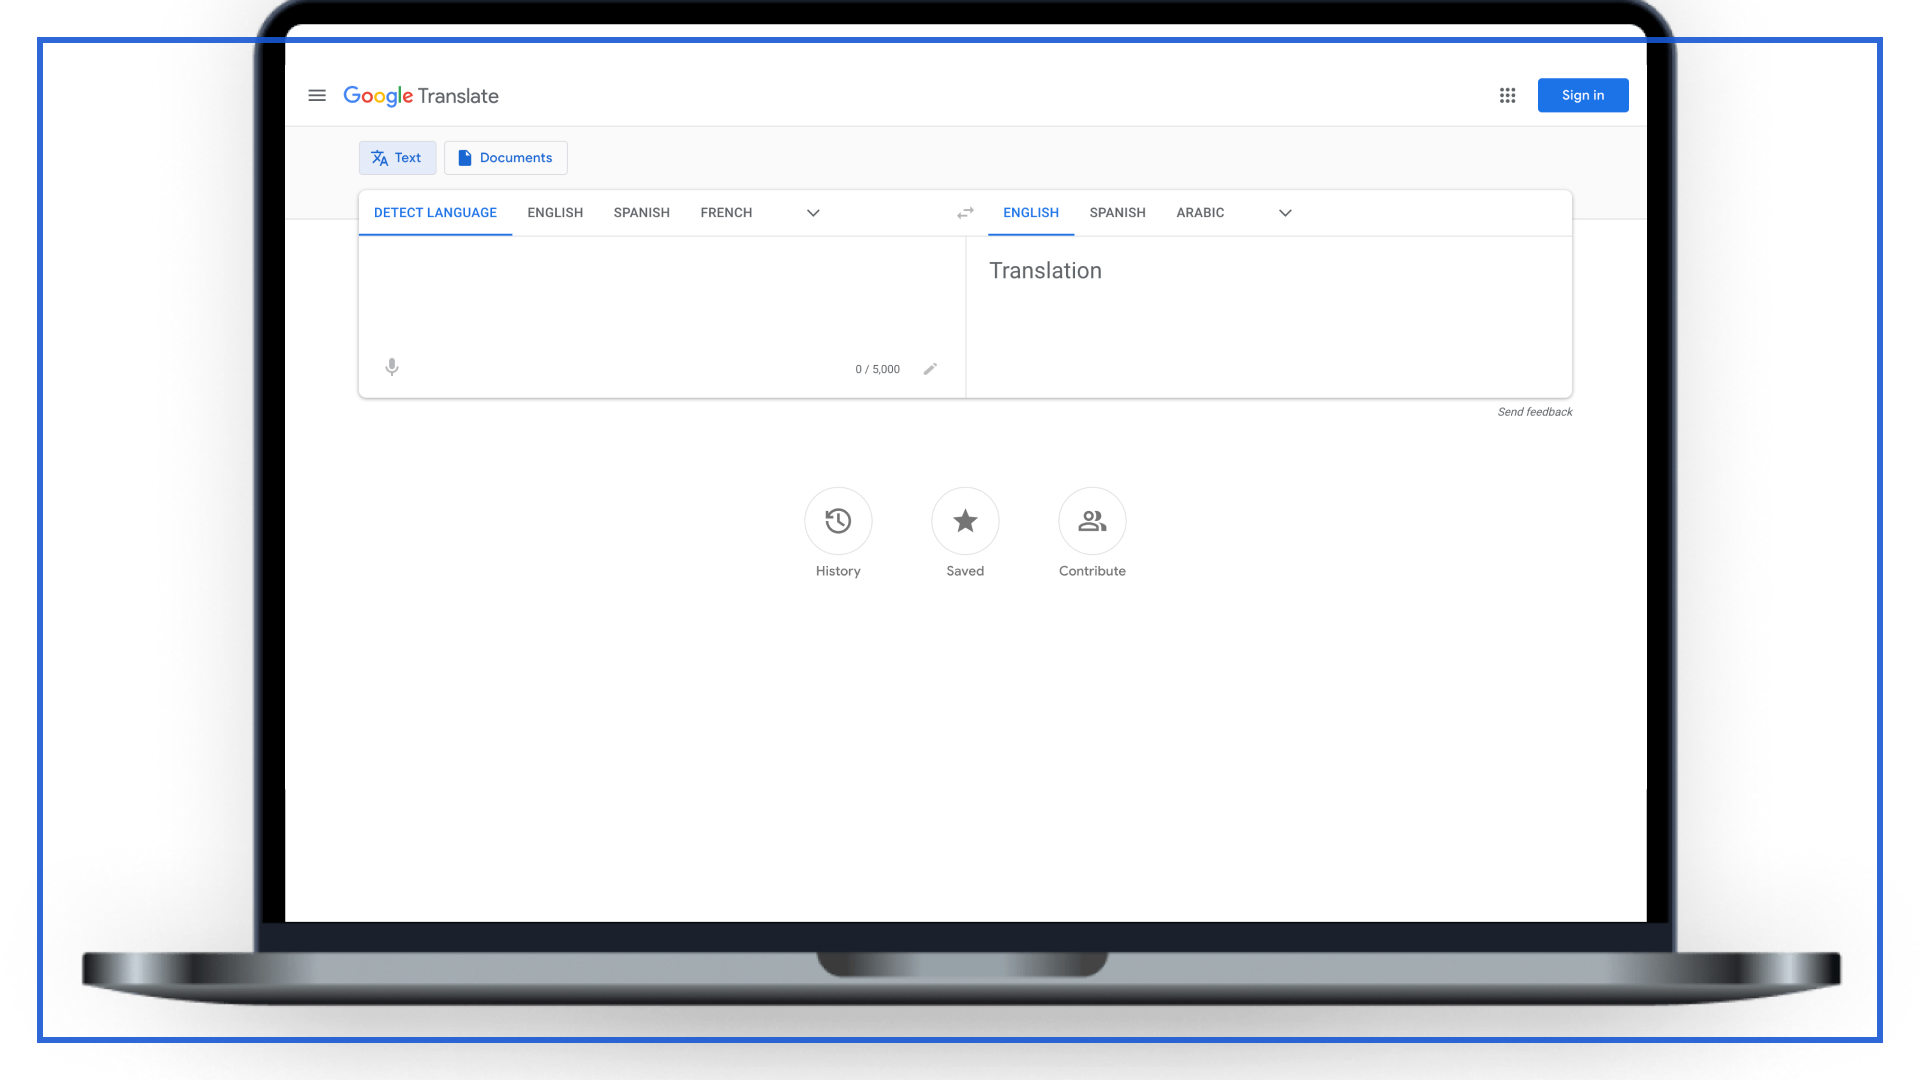
Task: Click the Sign in button
Action: pyautogui.click(x=1582, y=94)
